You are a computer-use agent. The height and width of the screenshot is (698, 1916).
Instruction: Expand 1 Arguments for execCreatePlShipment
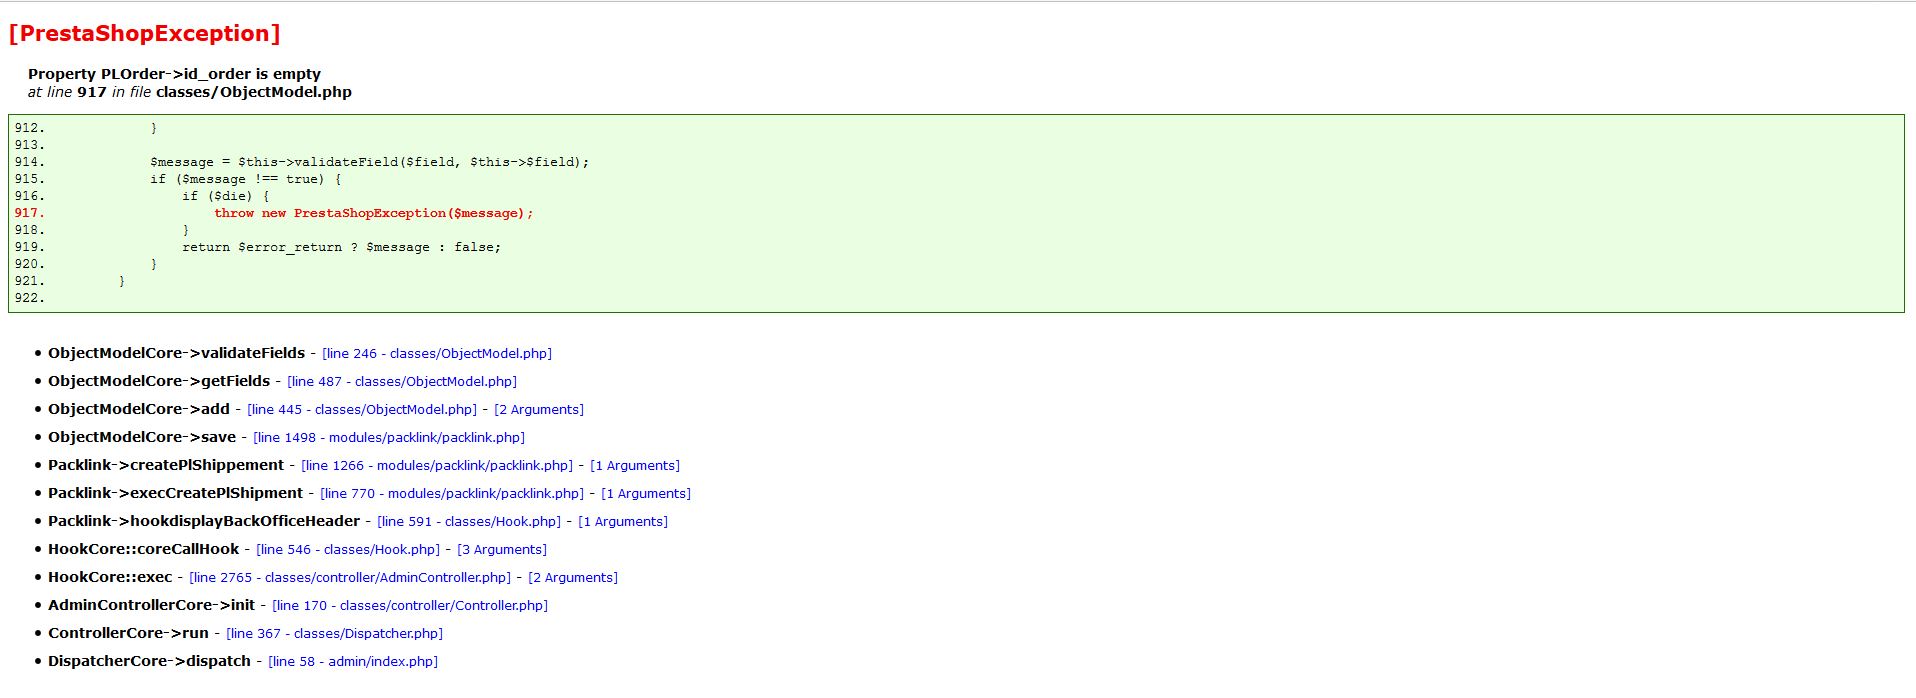click(646, 493)
